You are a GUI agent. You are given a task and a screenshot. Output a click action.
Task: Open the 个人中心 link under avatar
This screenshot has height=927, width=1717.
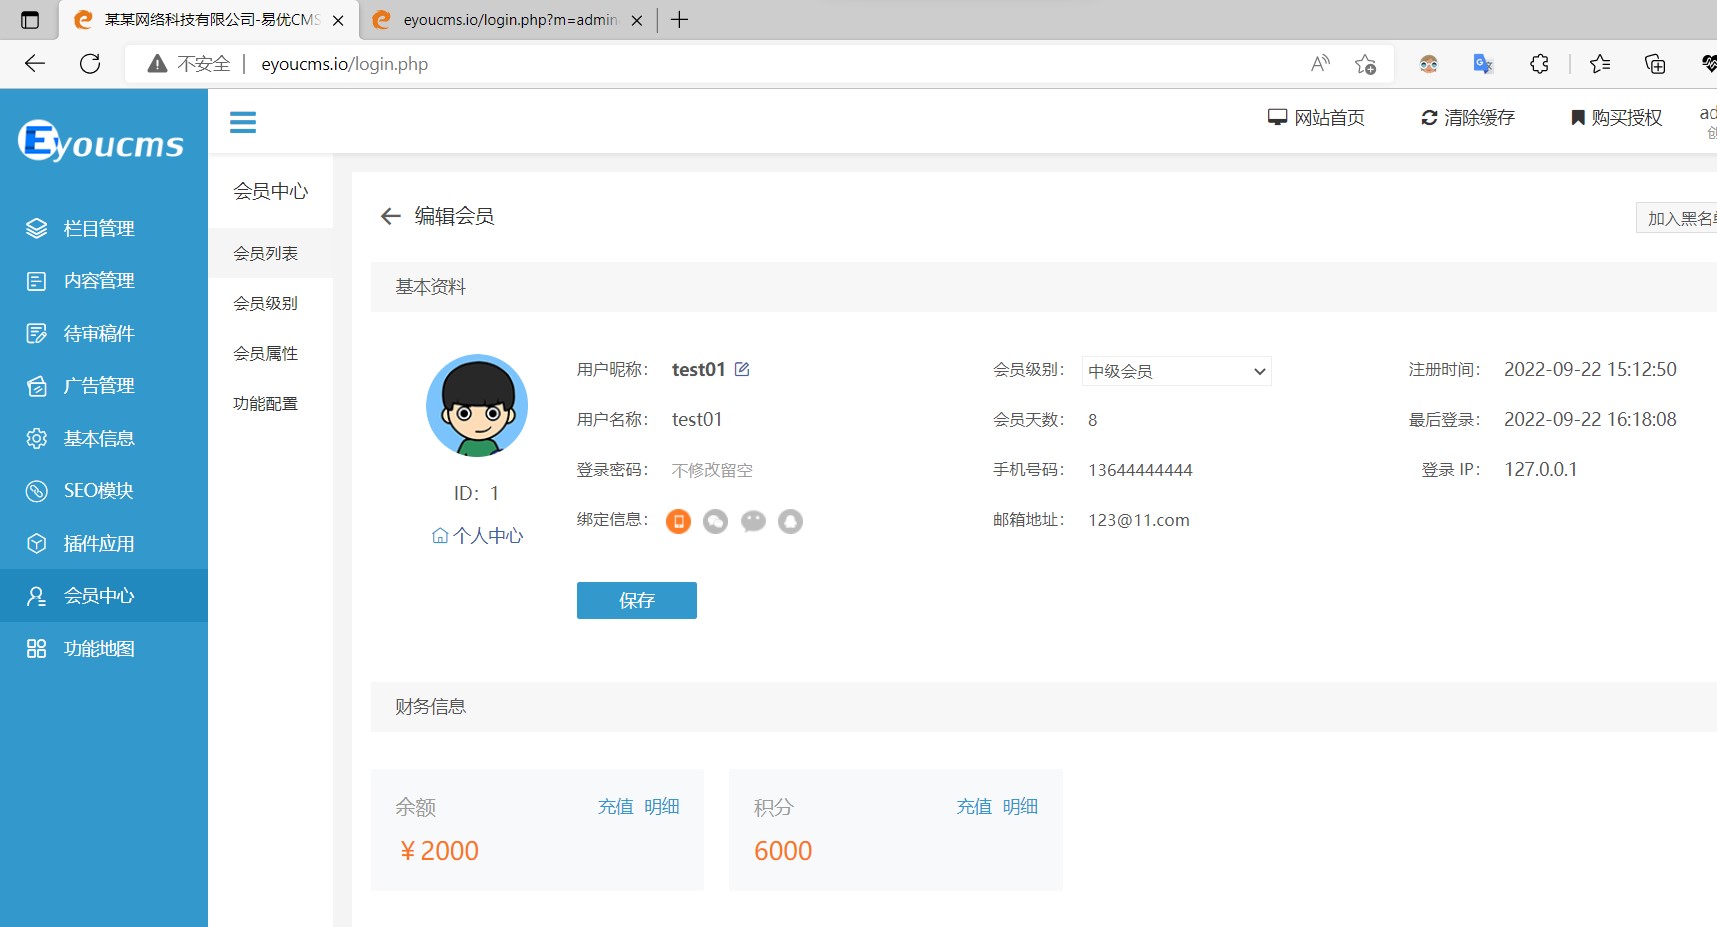coord(477,536)
